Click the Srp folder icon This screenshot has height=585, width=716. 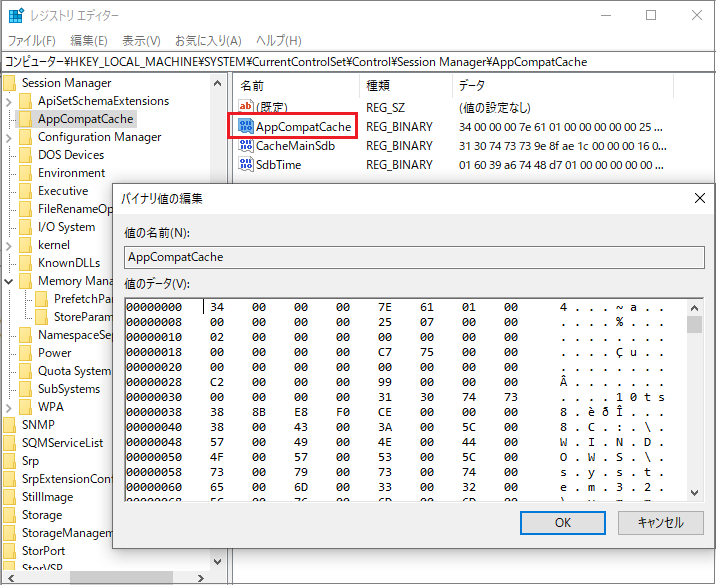tap(10, 461)
